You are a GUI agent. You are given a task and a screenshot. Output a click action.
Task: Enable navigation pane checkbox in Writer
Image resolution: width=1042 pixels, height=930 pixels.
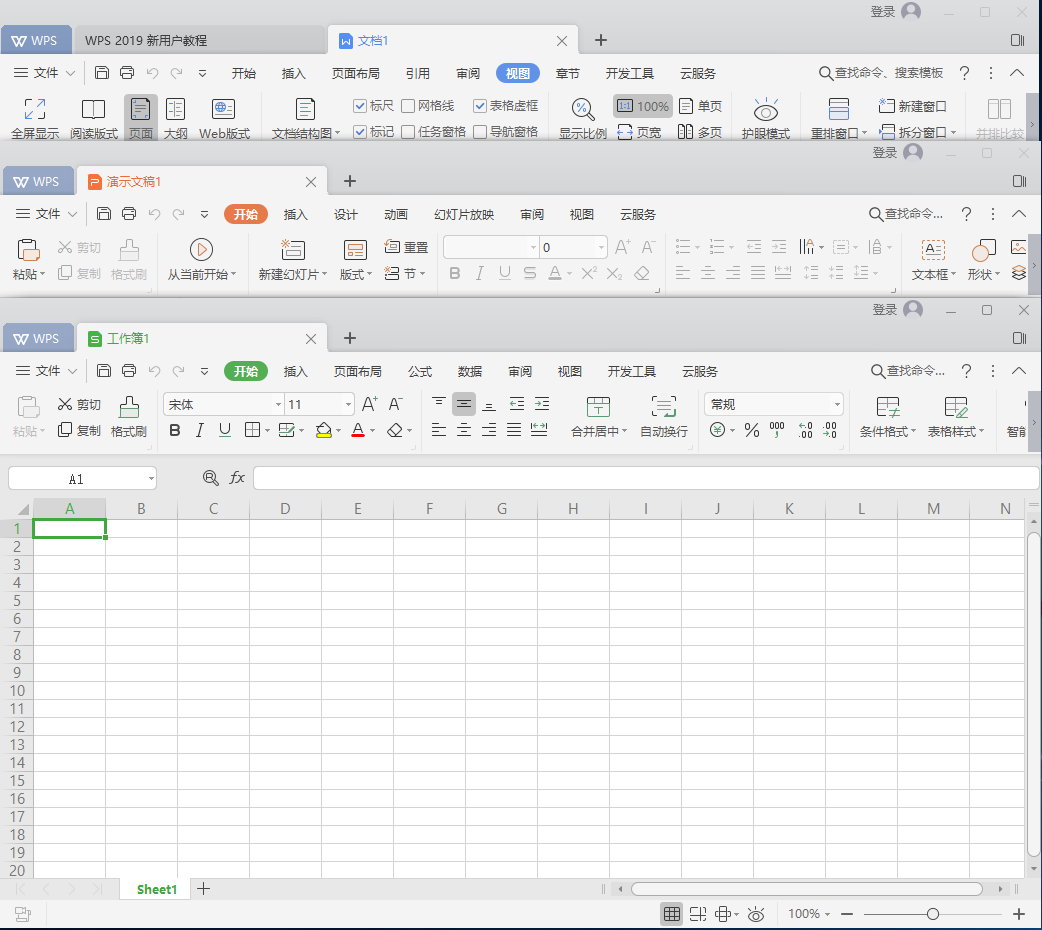(x=480, y=132)
